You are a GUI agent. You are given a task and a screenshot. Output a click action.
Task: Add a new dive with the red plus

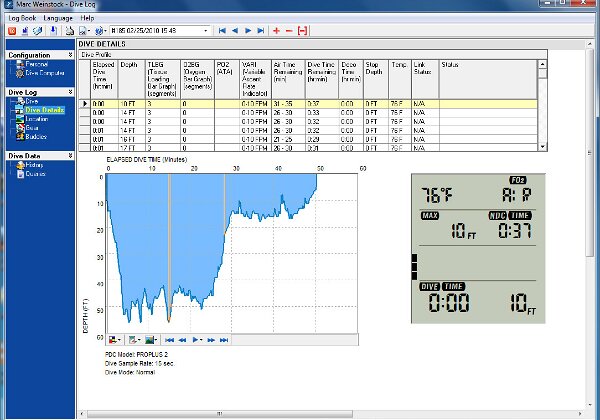coord(276,31)
